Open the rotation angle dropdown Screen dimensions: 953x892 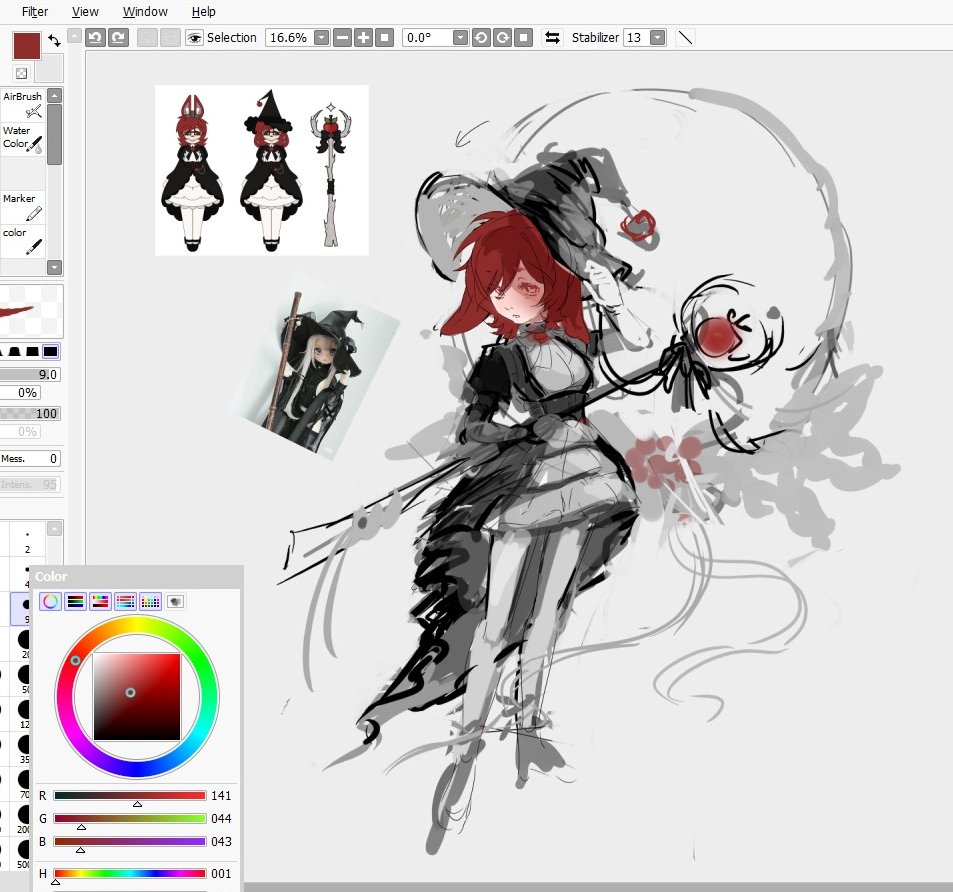click(x=460, y=38)
